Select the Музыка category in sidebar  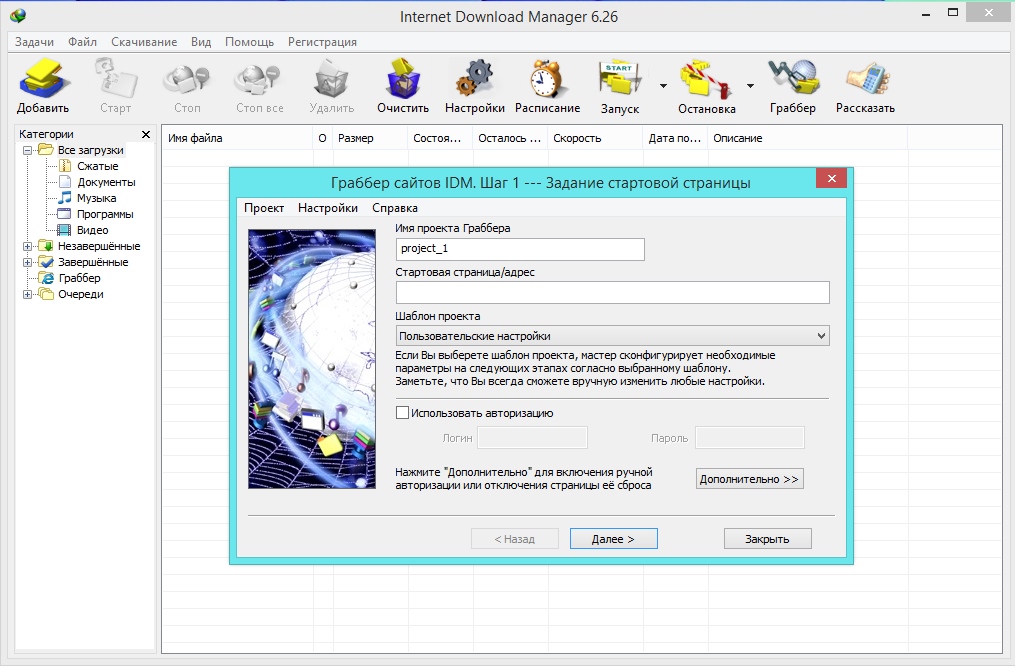tap(96, 198)
